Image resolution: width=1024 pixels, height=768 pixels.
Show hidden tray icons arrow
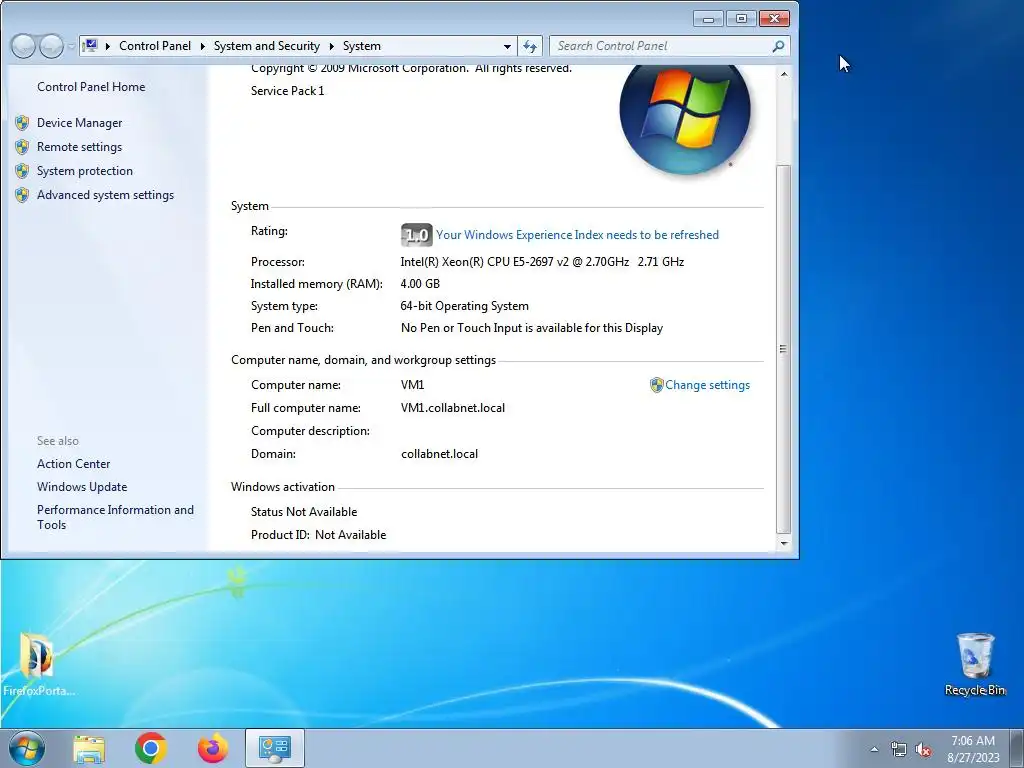874,750
